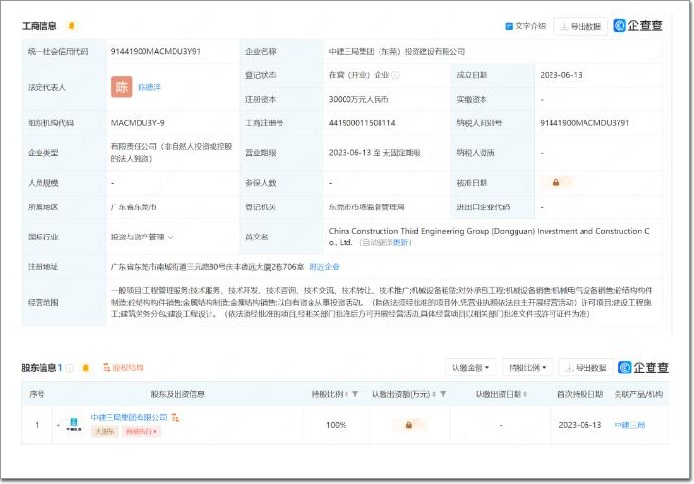Click 导出数据 button in 股东信息 section
This screenshot has height=484, width=694.
[x=586, y=367]
